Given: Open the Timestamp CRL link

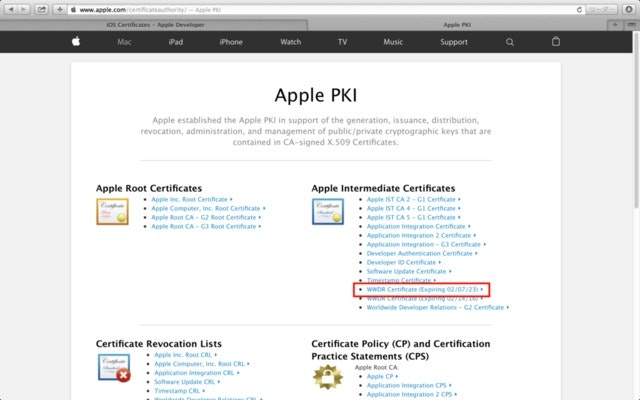Looking at the screenshot, I should pyautogui.click(x=177, y=391).
